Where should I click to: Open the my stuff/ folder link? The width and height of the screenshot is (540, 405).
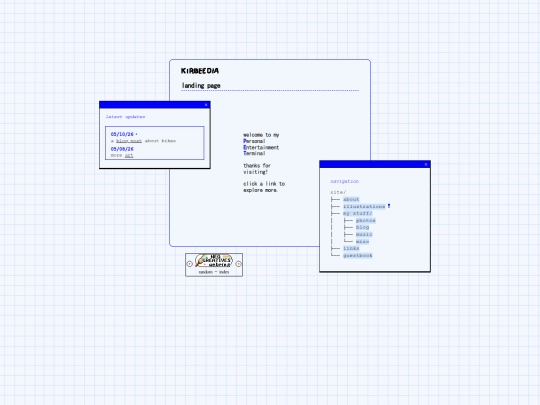[358, 213]
